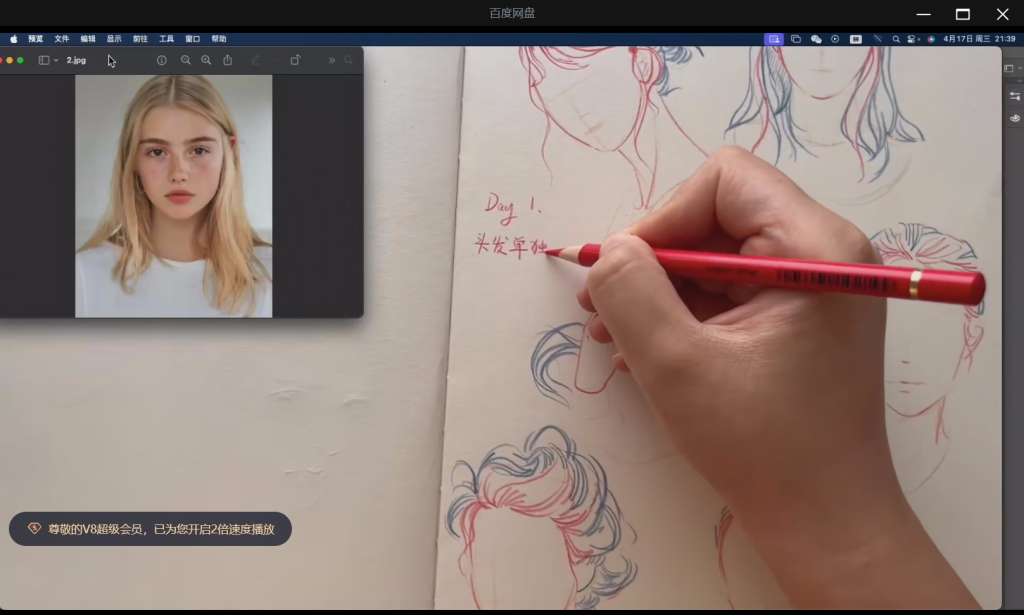1024x615 pixels.
Task: Expand the Preview toolbar overflow chevrons
Action: click(332, 60)
